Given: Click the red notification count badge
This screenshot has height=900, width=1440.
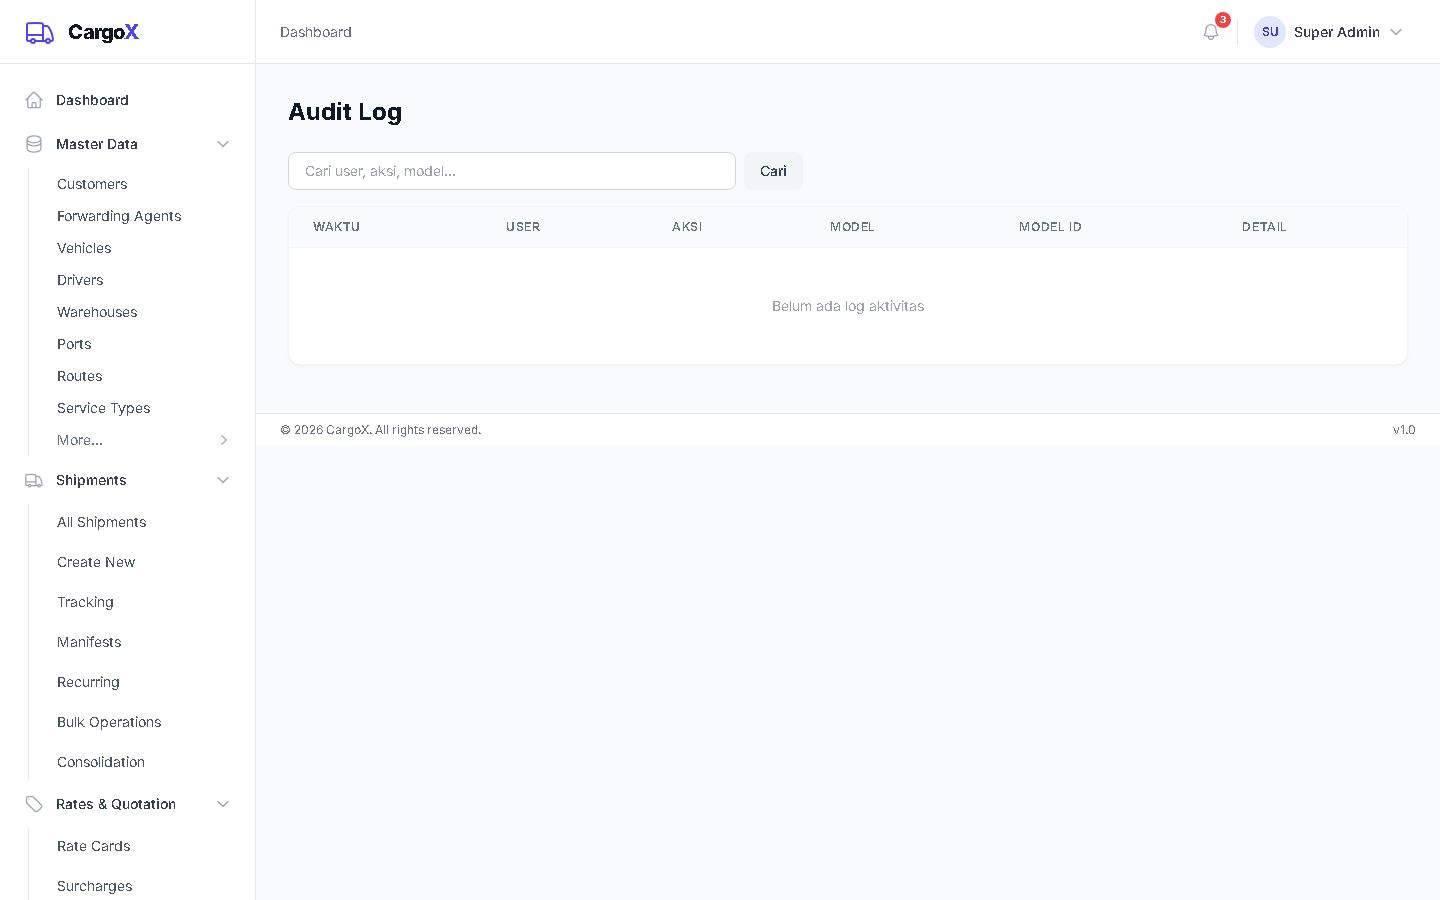Looking at the screenshot, I should pos(1223,20).
